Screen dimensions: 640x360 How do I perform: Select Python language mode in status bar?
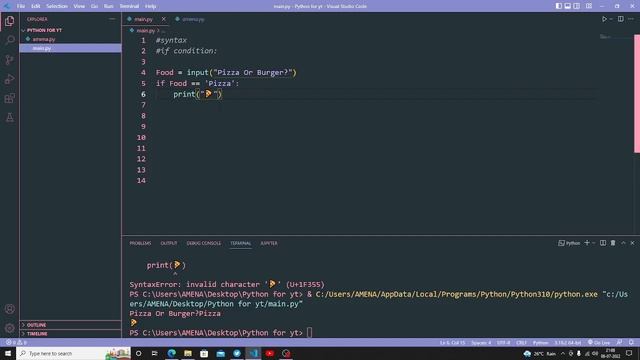coord(540,342)
